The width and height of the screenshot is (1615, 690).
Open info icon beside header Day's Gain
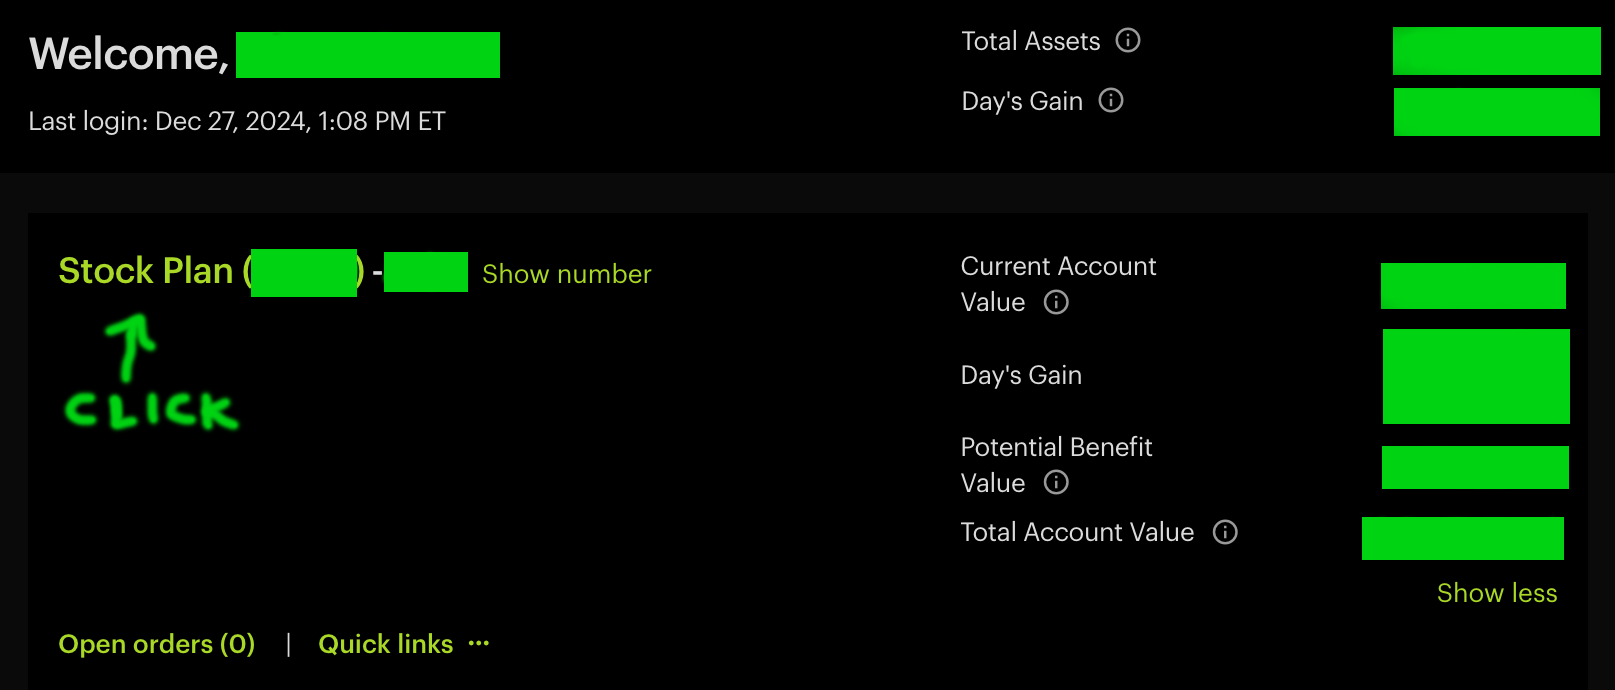coord(1111,101)
